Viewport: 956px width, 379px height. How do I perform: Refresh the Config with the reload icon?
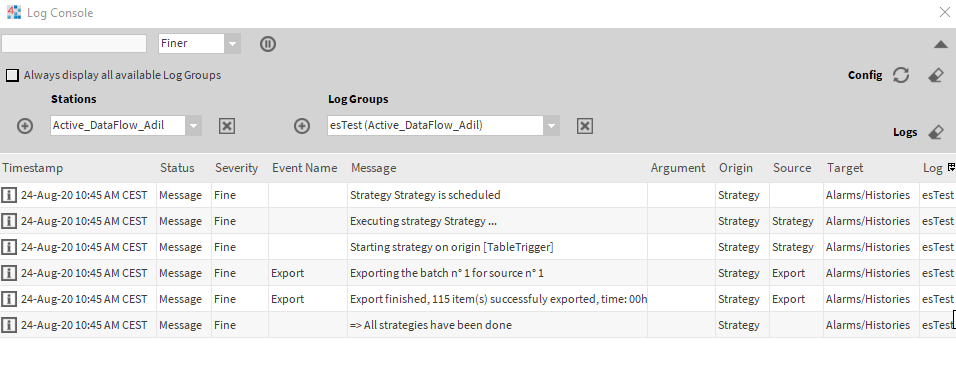[901, 75]
